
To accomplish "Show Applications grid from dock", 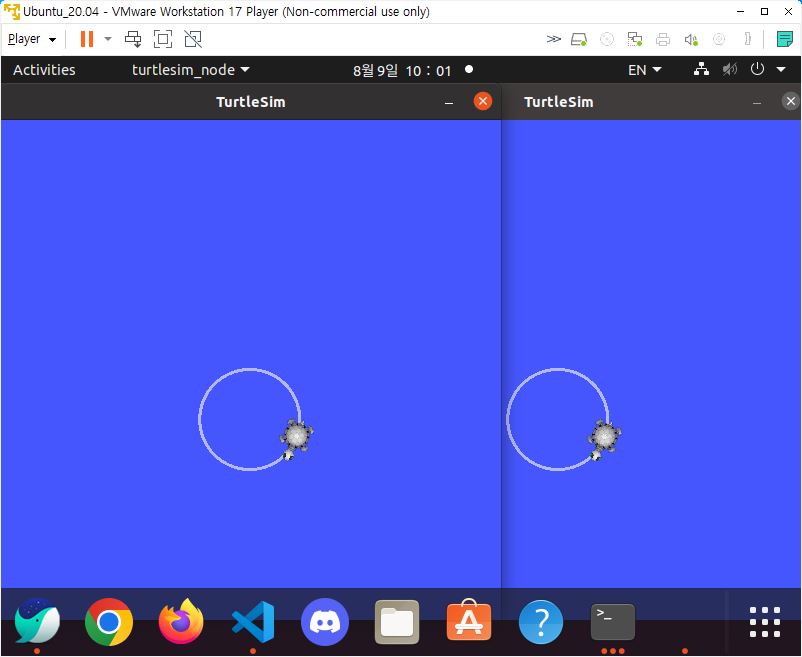I will (765, 622).
